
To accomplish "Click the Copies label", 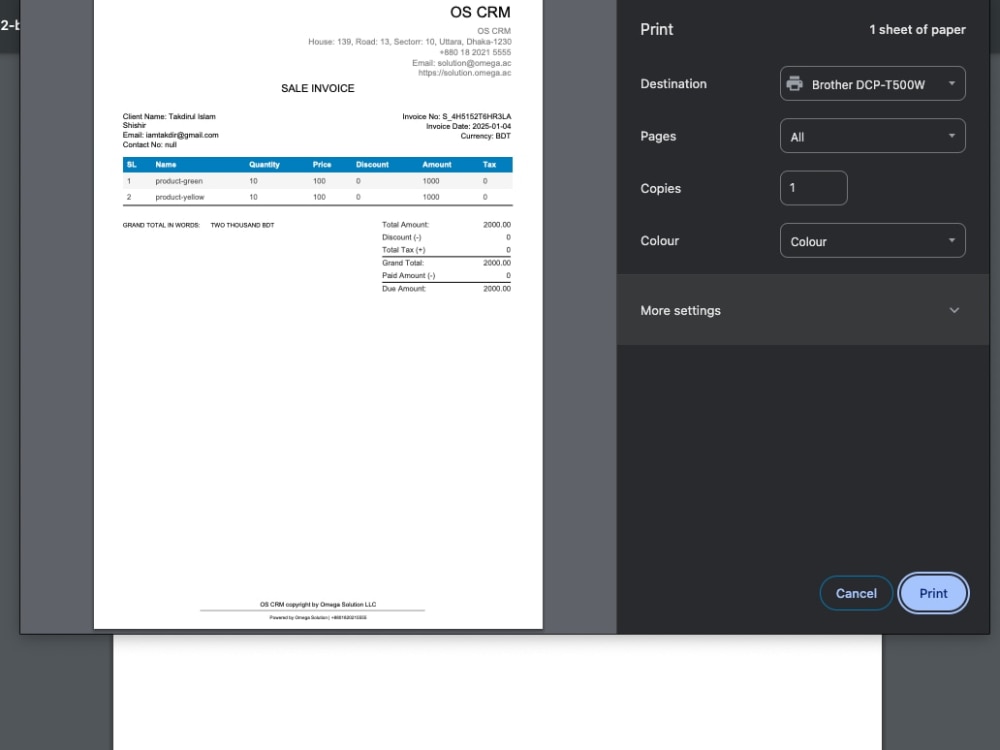I will click(661, 188).
